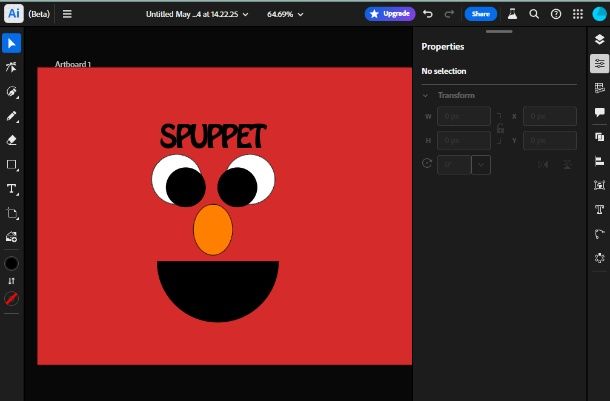This screenshot has width=610, height=401.
Task: Swap fill and stroke colors
Action: pyautogui.click(x=11, y=281)
